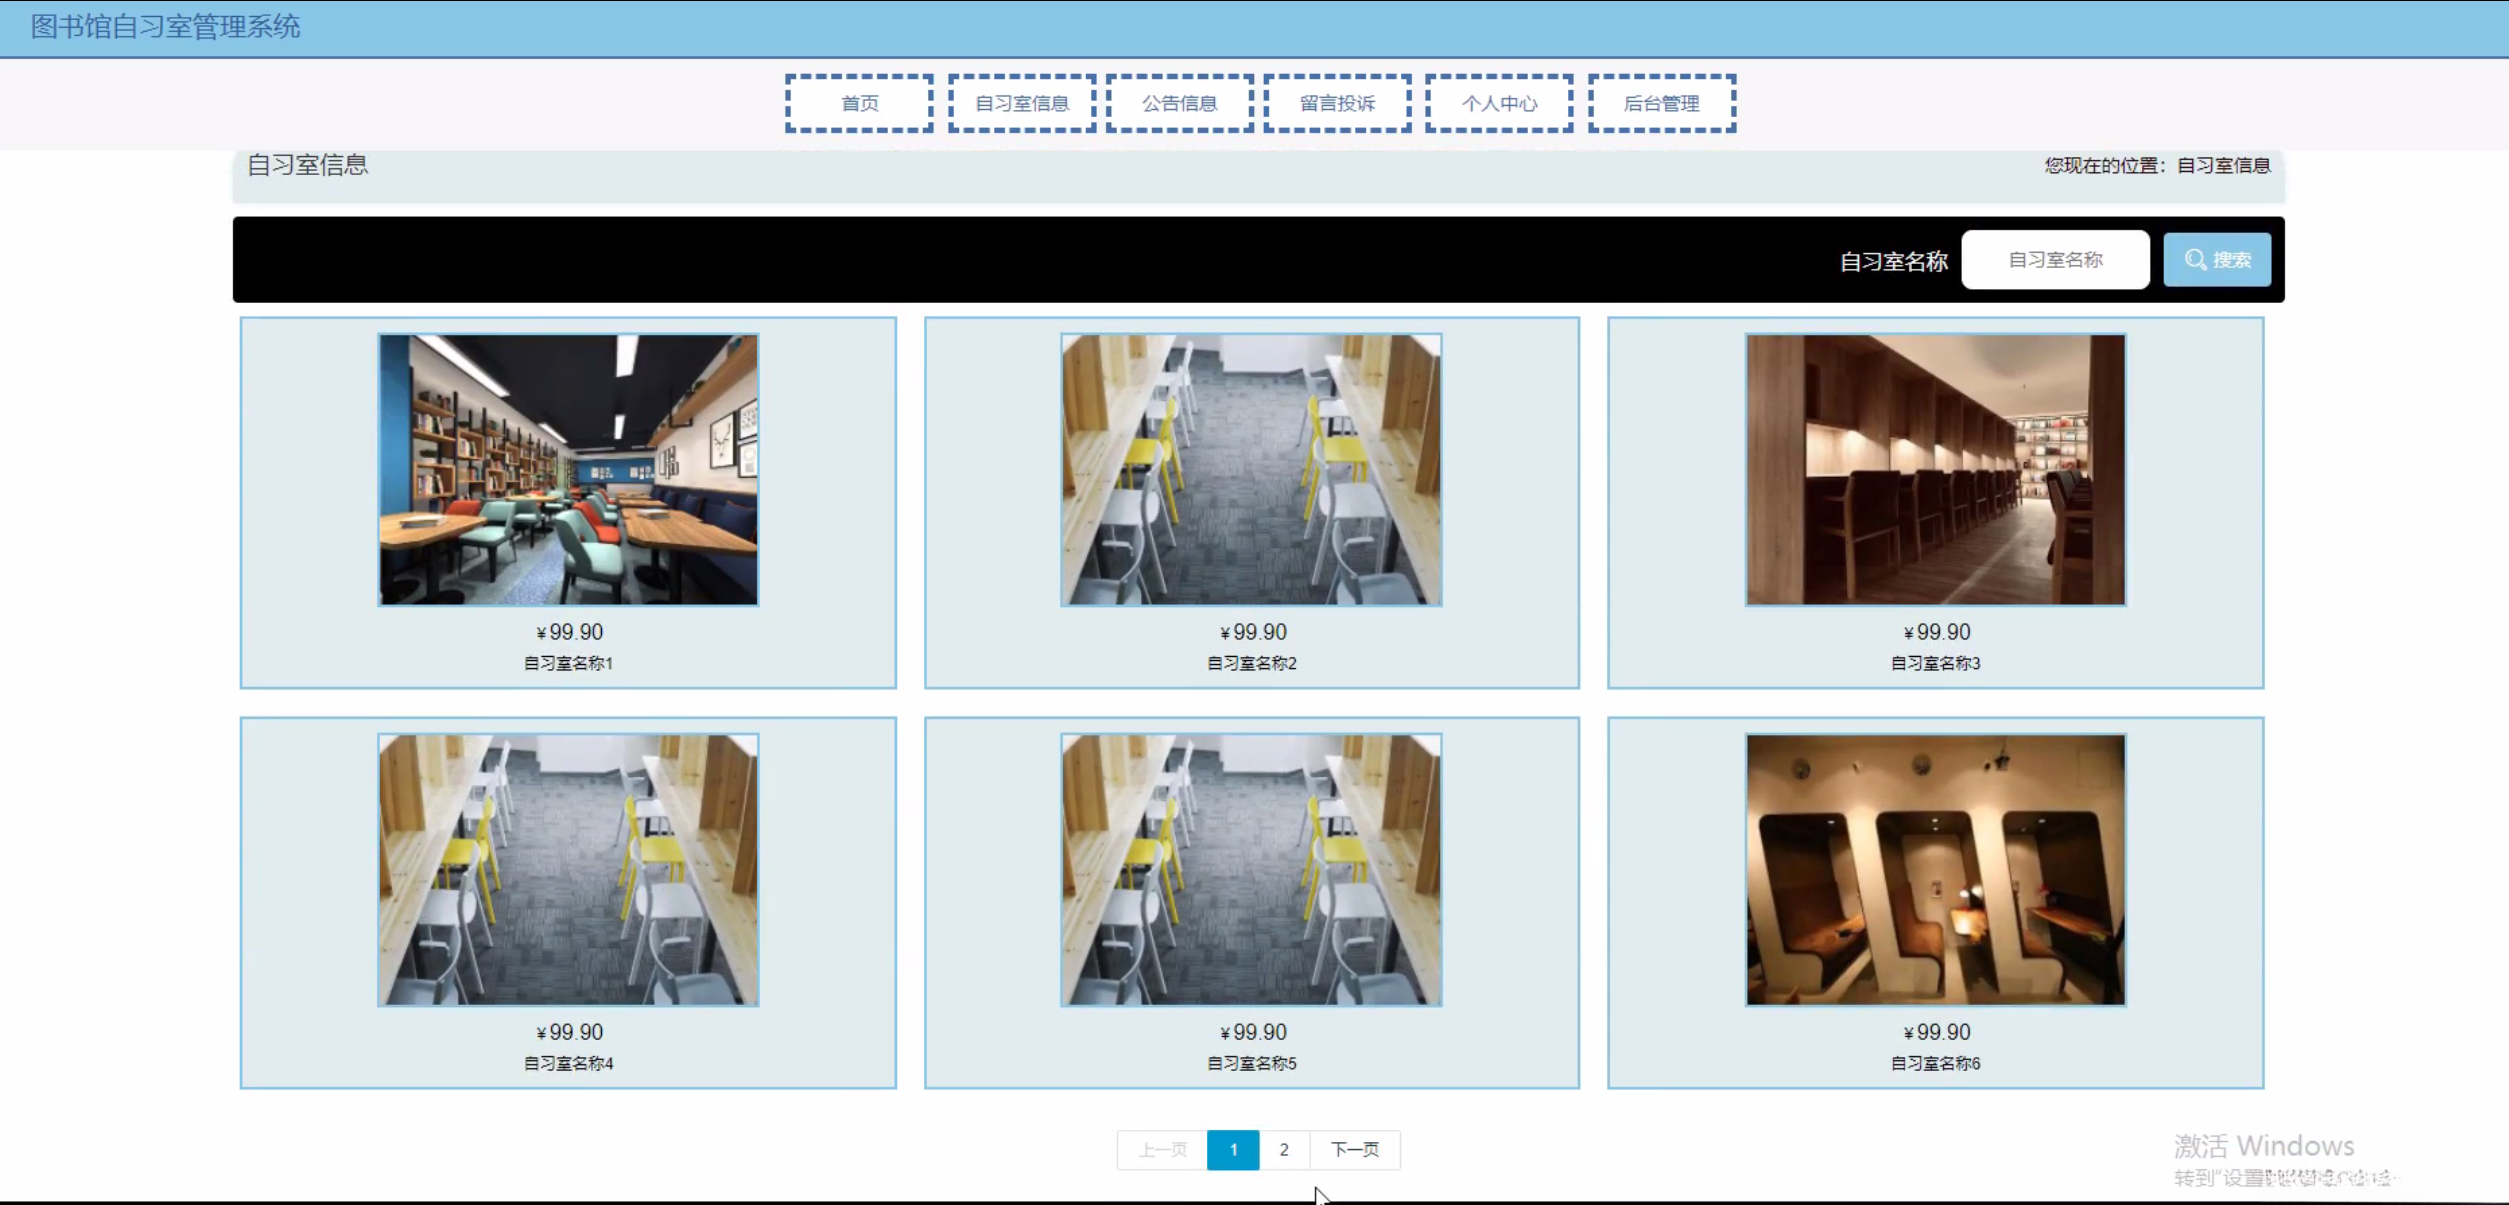
Task: View the wooden cubicle study room image
Action: [x=1935, y=470]
